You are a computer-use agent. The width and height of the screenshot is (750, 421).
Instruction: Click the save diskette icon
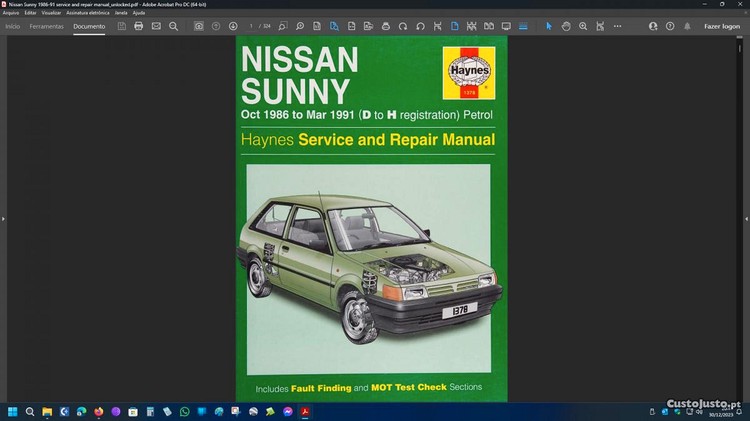(x=122, y=26)
